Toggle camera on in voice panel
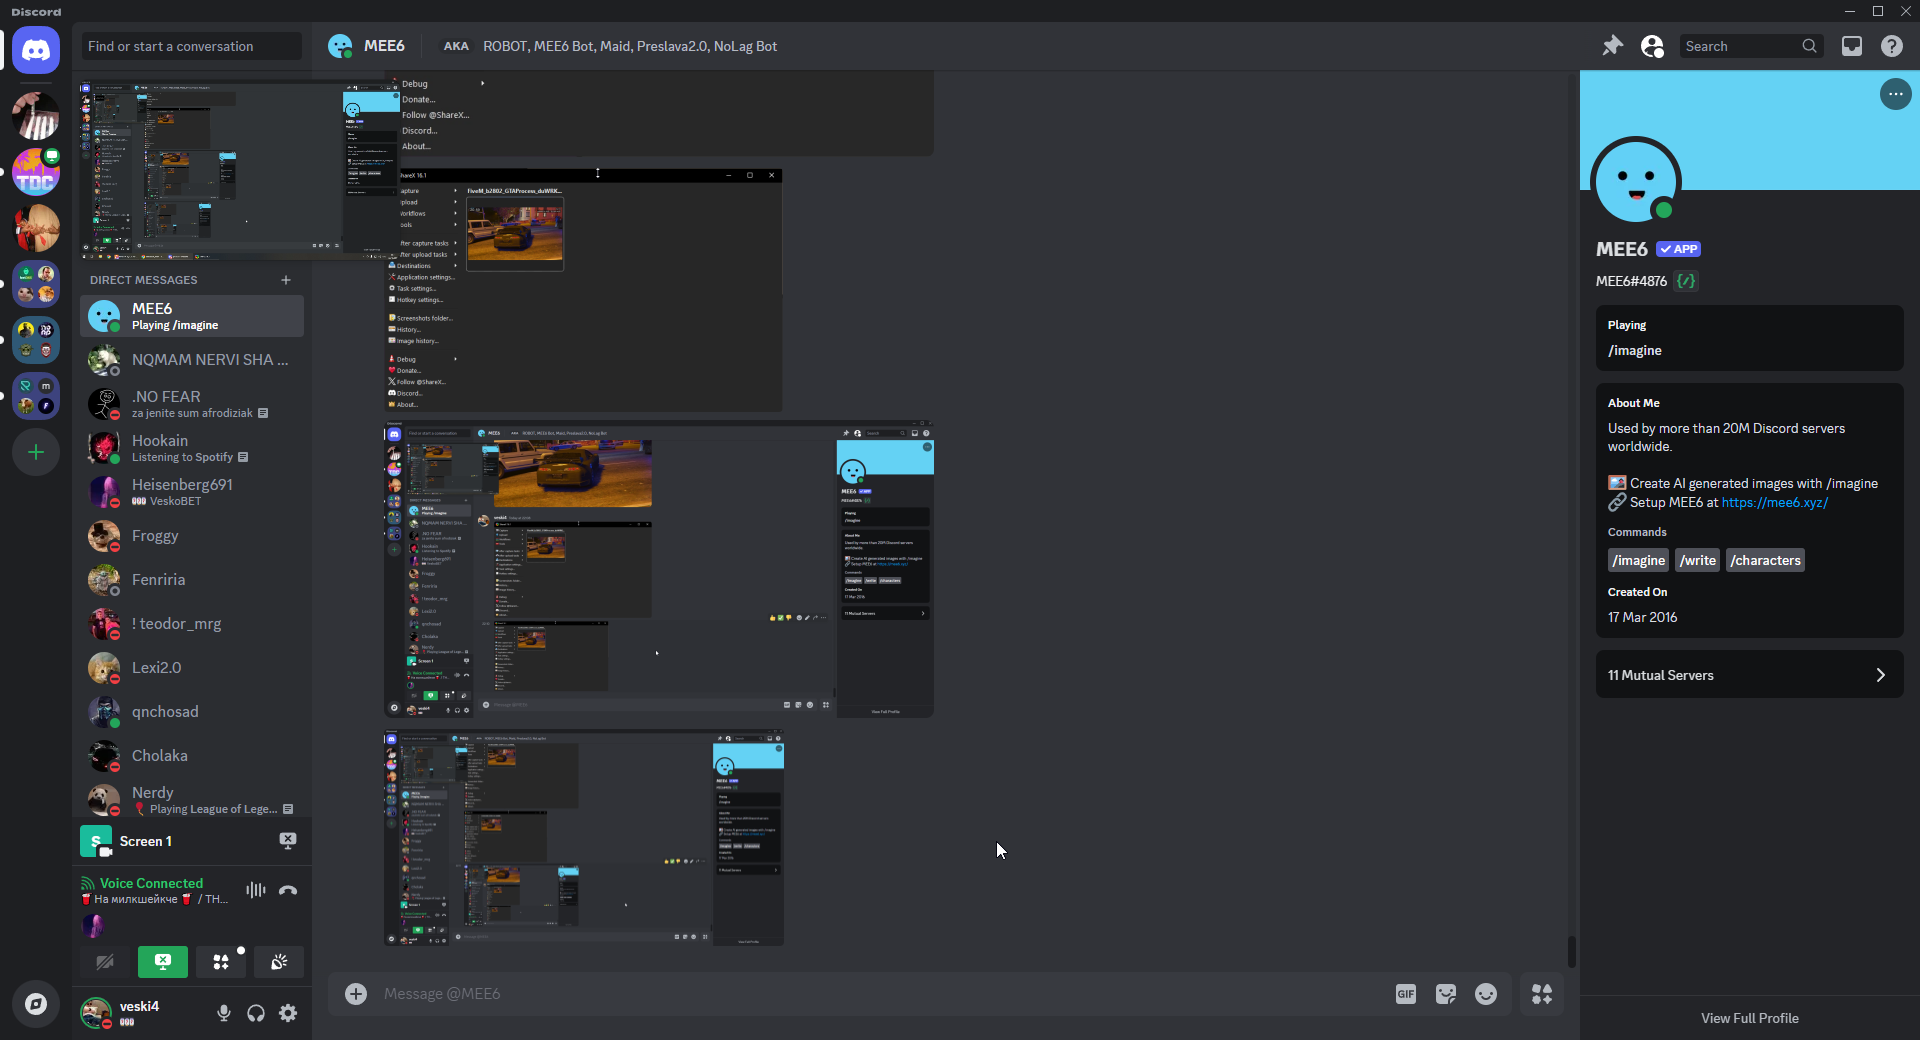This screenshot has height=1040, width=1920. tap(105, 962)
